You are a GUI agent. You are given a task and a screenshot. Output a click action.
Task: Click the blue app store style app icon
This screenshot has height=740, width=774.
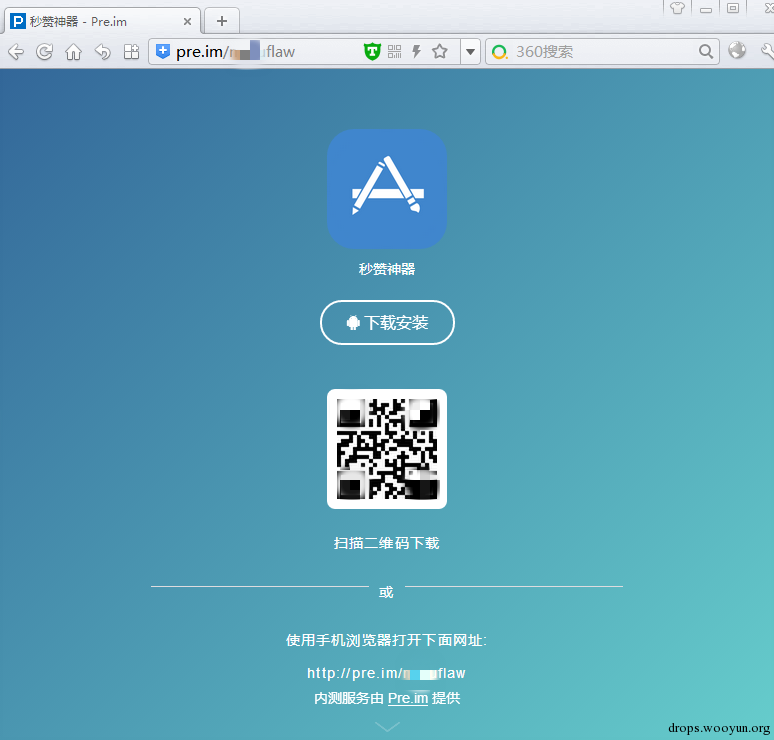[x=387, y=189]
